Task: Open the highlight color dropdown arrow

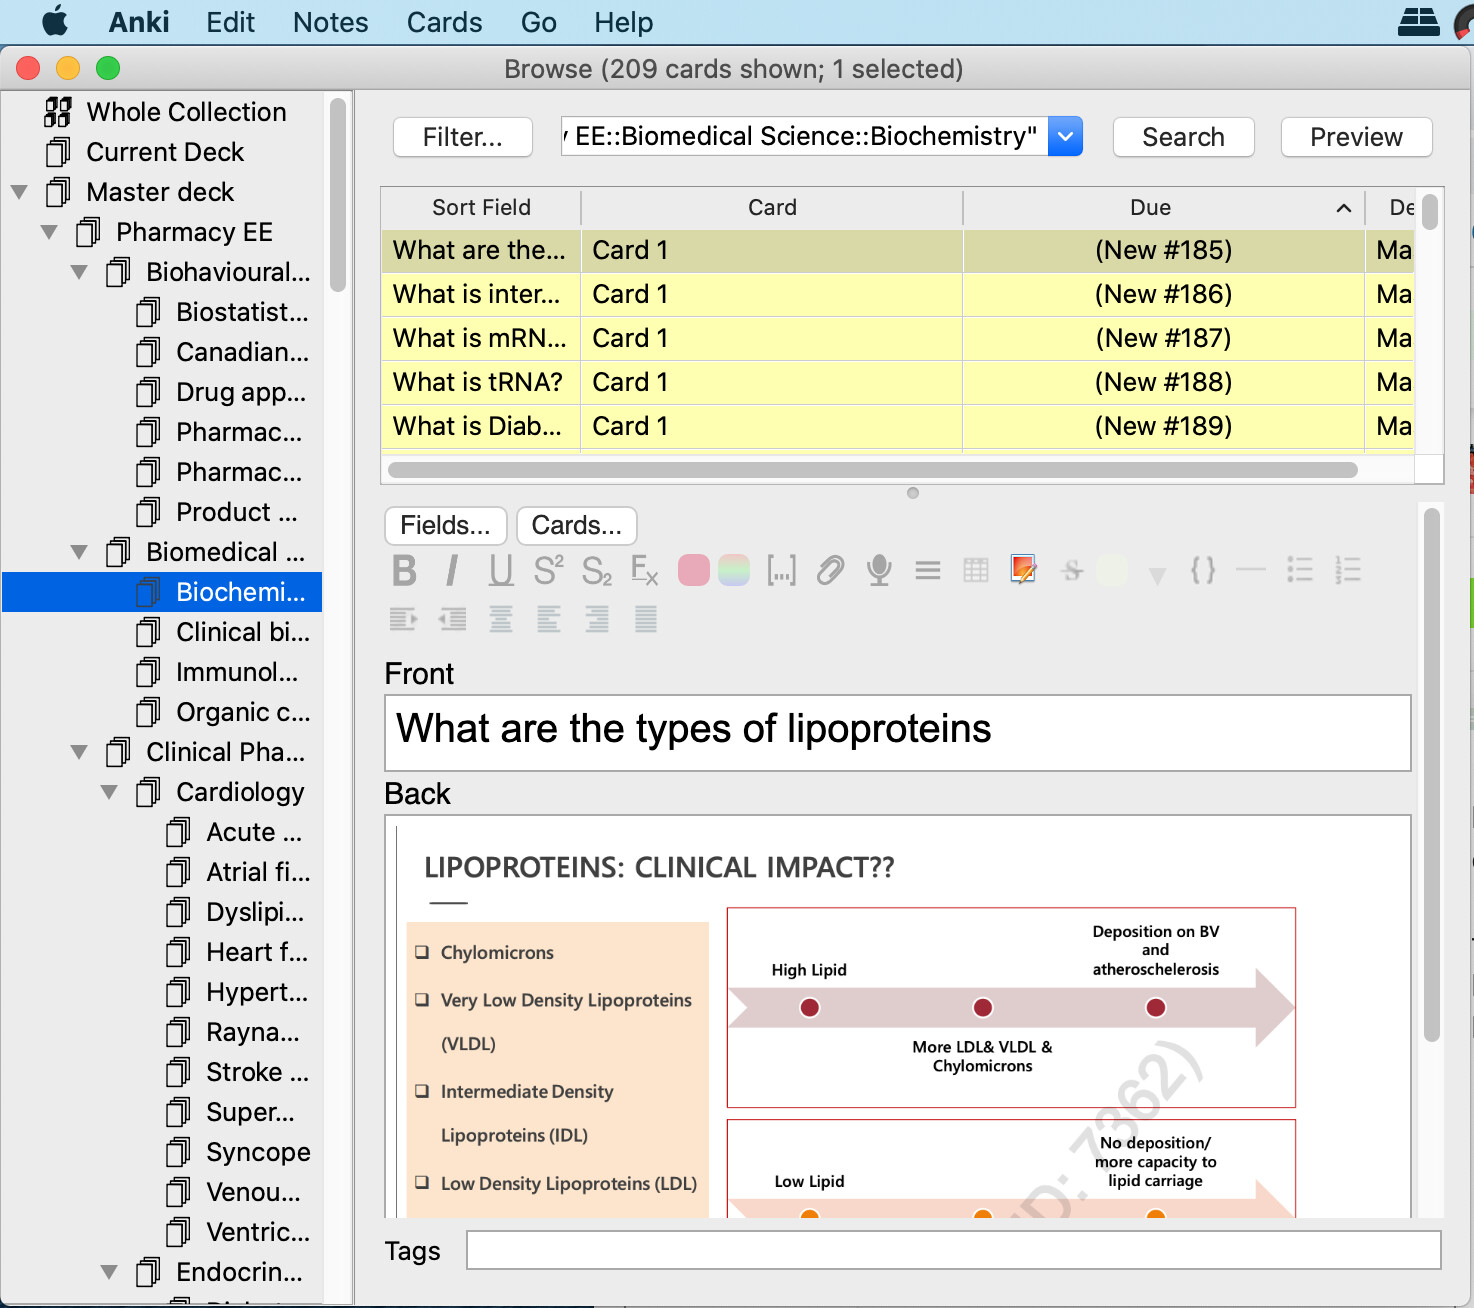Action: pyautogui.click(x=1158, y=575)
